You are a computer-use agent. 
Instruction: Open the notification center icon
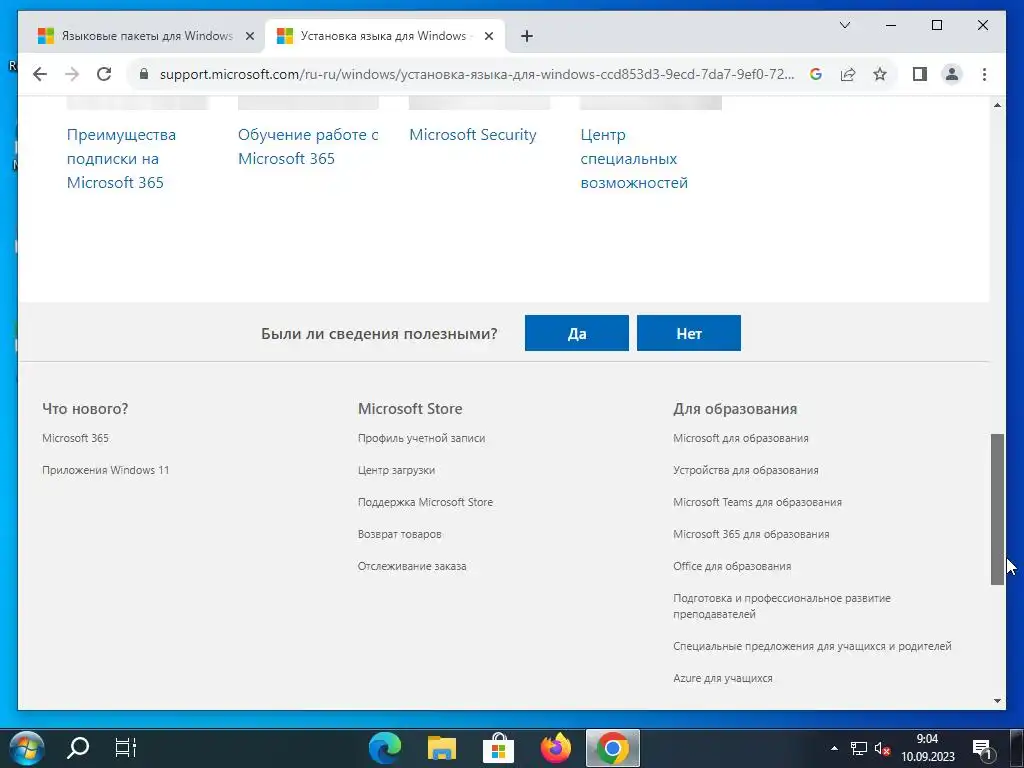(x=983, y=748)
